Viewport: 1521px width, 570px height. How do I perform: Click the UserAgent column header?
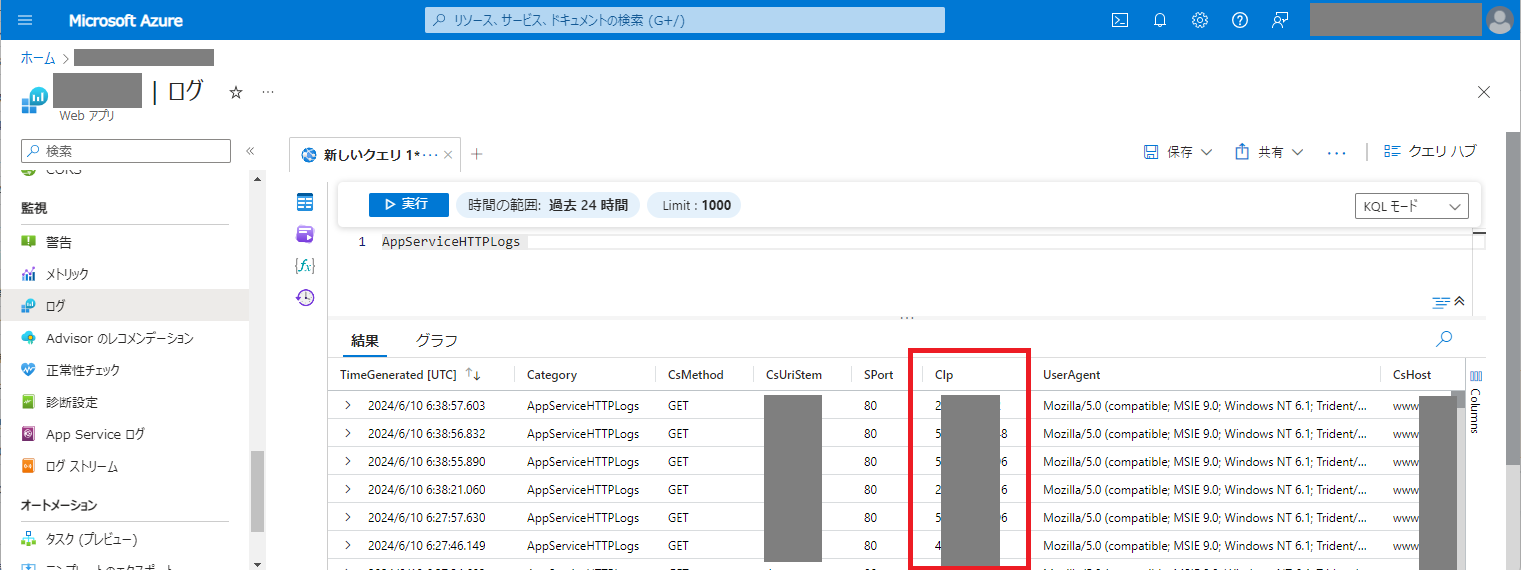point(1071,375)
